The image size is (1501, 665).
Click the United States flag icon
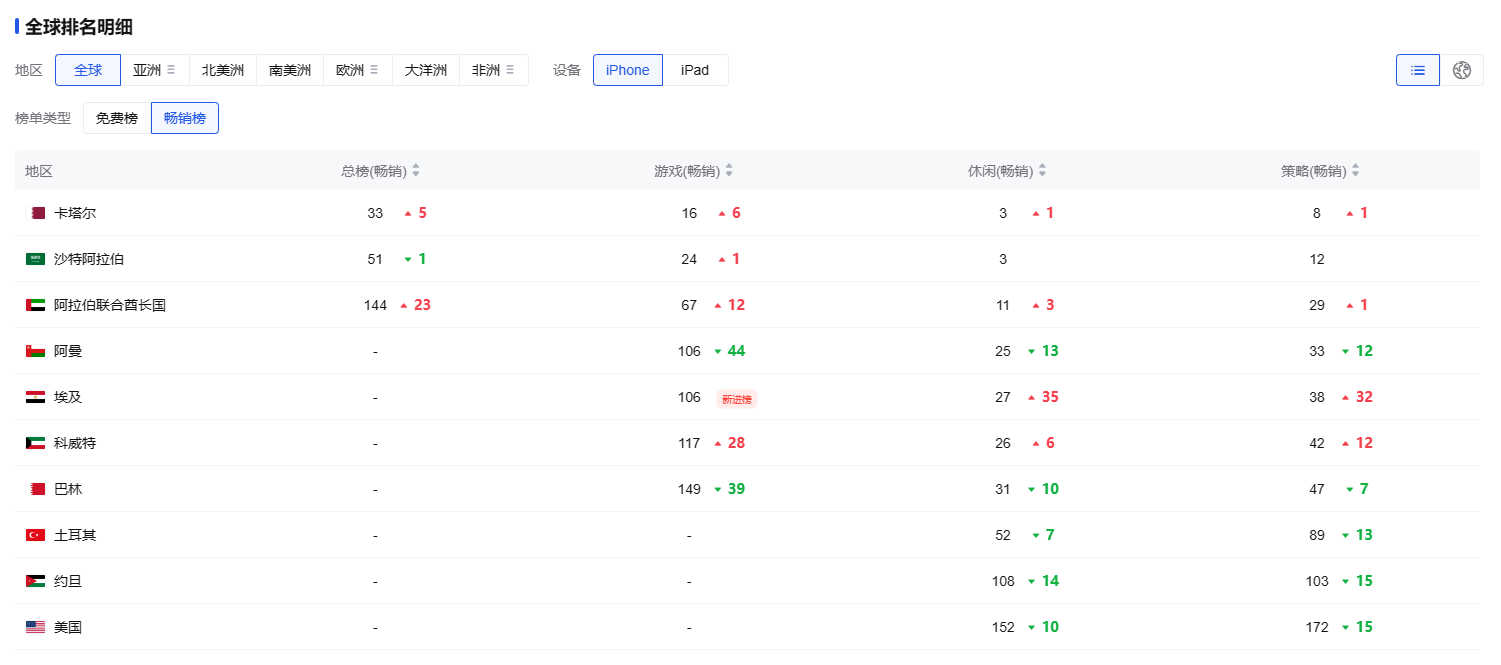point(36,627)
